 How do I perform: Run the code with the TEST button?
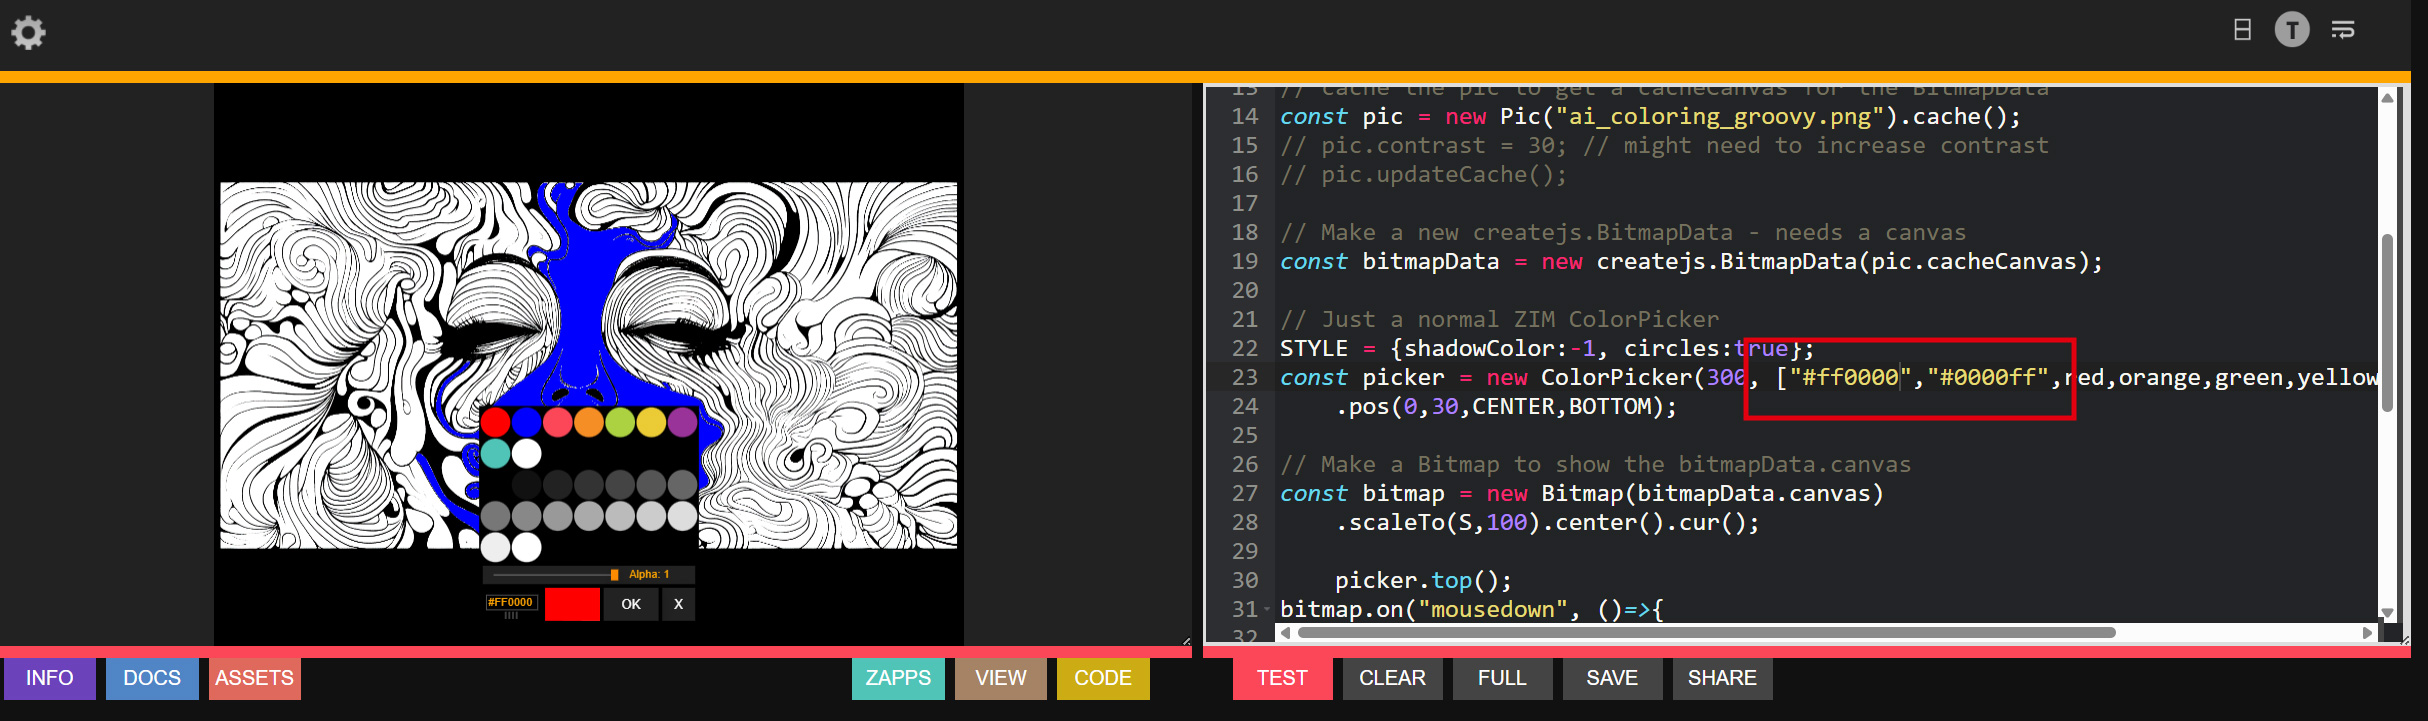point(1281,678)
